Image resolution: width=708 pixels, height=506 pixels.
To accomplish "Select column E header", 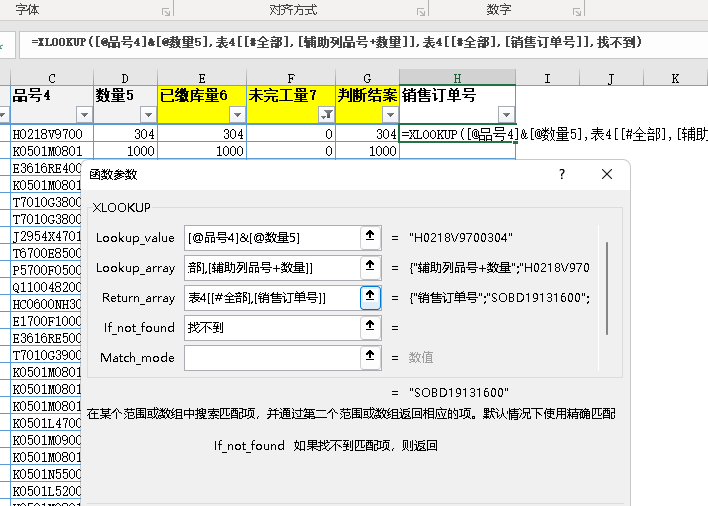I will click(202, 78).
